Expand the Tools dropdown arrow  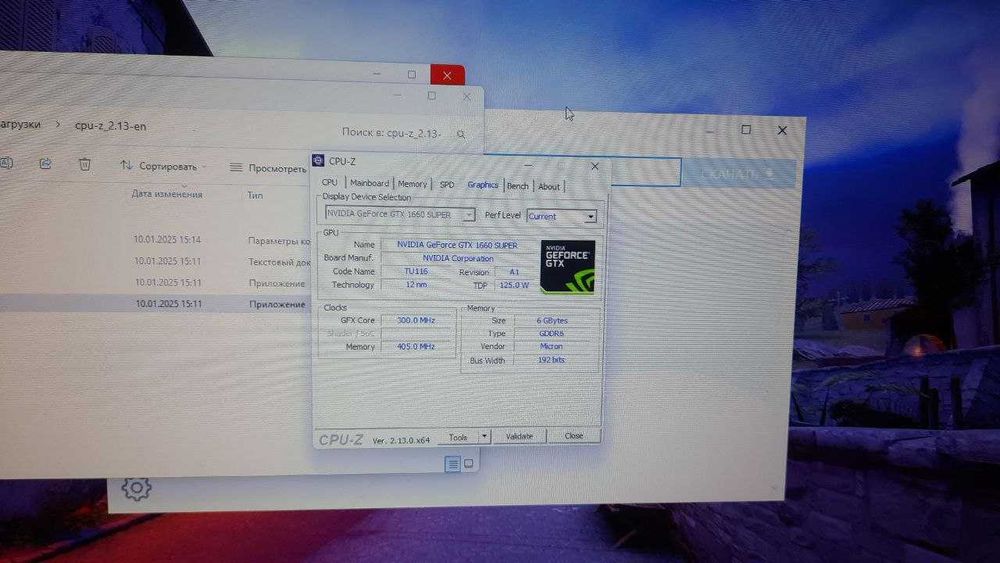tap(485, 437)
